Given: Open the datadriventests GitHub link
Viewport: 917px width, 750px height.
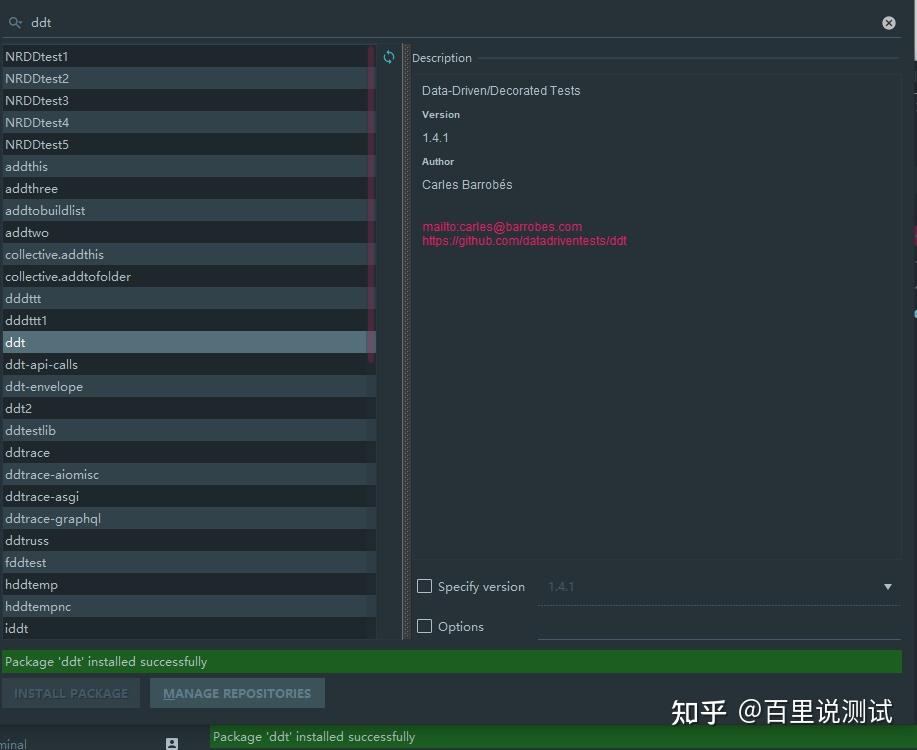Looking at the screenshot, I should (x=525, y=240).
